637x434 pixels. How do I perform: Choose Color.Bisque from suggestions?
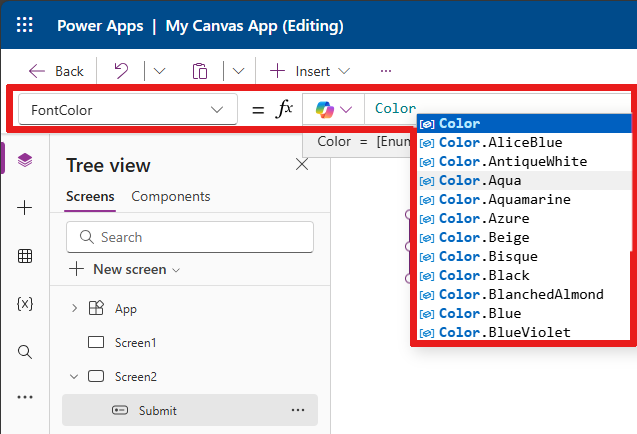tap(524, 256)
